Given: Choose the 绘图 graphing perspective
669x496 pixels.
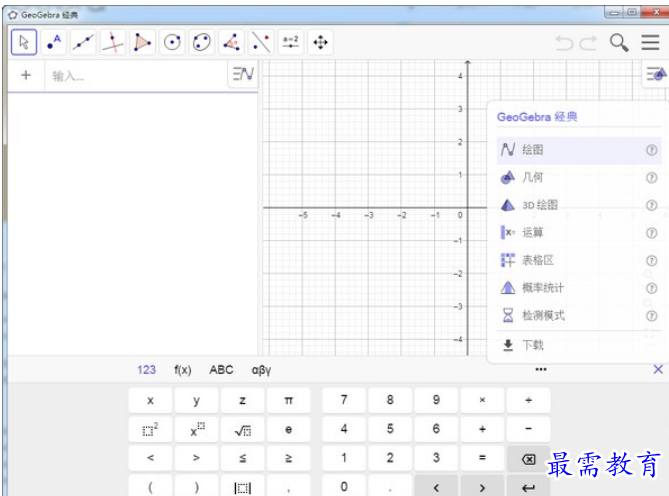Looking at the screenshot, I should click(579, 150).
